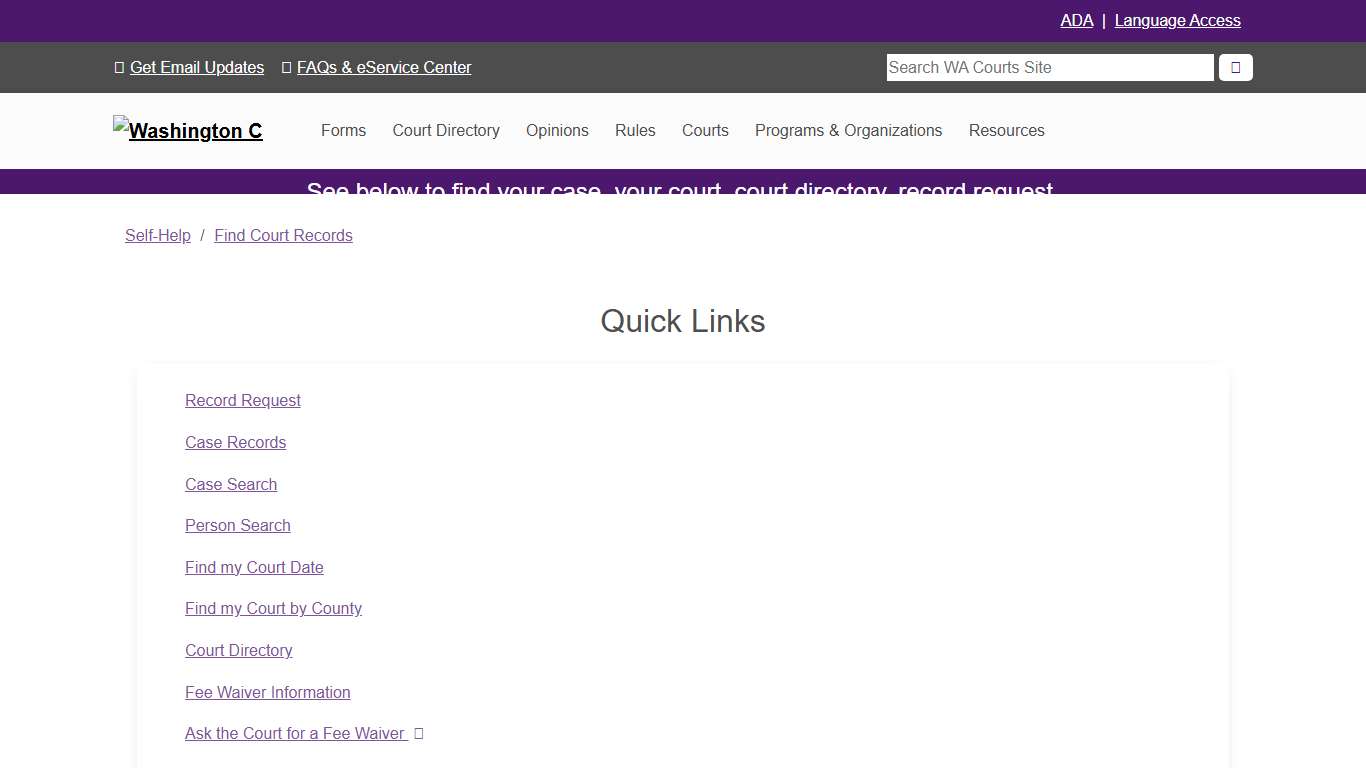
Task: Click the Search WA Courts Site field
Action: coord(1049,68)
